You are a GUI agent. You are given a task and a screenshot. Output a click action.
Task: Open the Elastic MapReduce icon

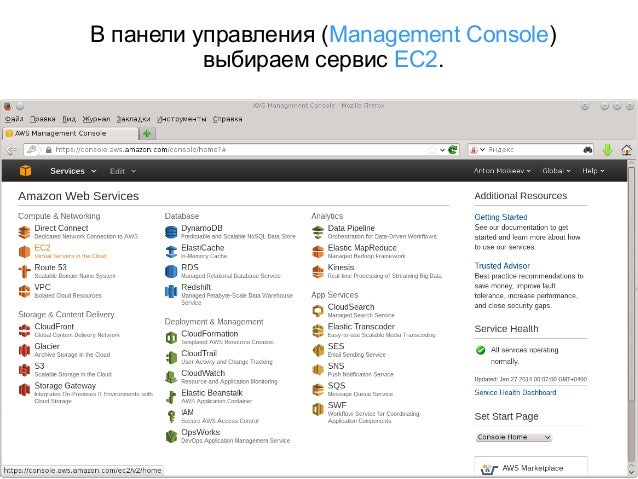(318, 252)
